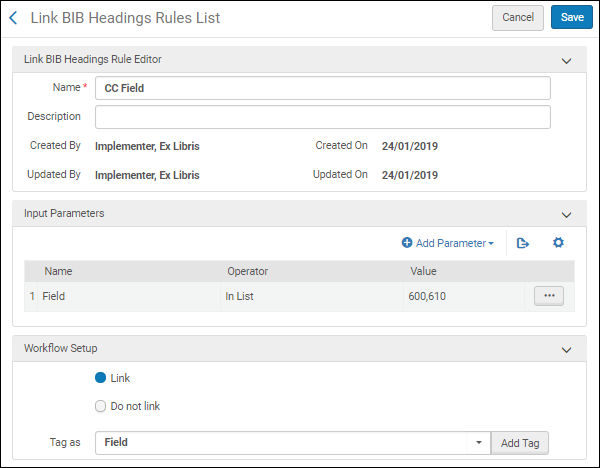Viewport: 600px width, 468px height.
Task: Click the Save button
Action: [572, 17]
